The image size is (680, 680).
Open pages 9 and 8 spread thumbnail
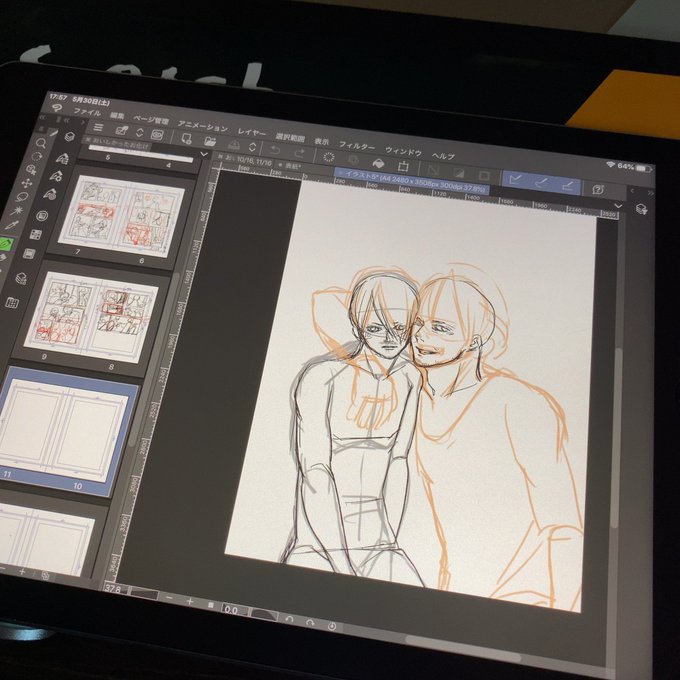coord(91,317)
